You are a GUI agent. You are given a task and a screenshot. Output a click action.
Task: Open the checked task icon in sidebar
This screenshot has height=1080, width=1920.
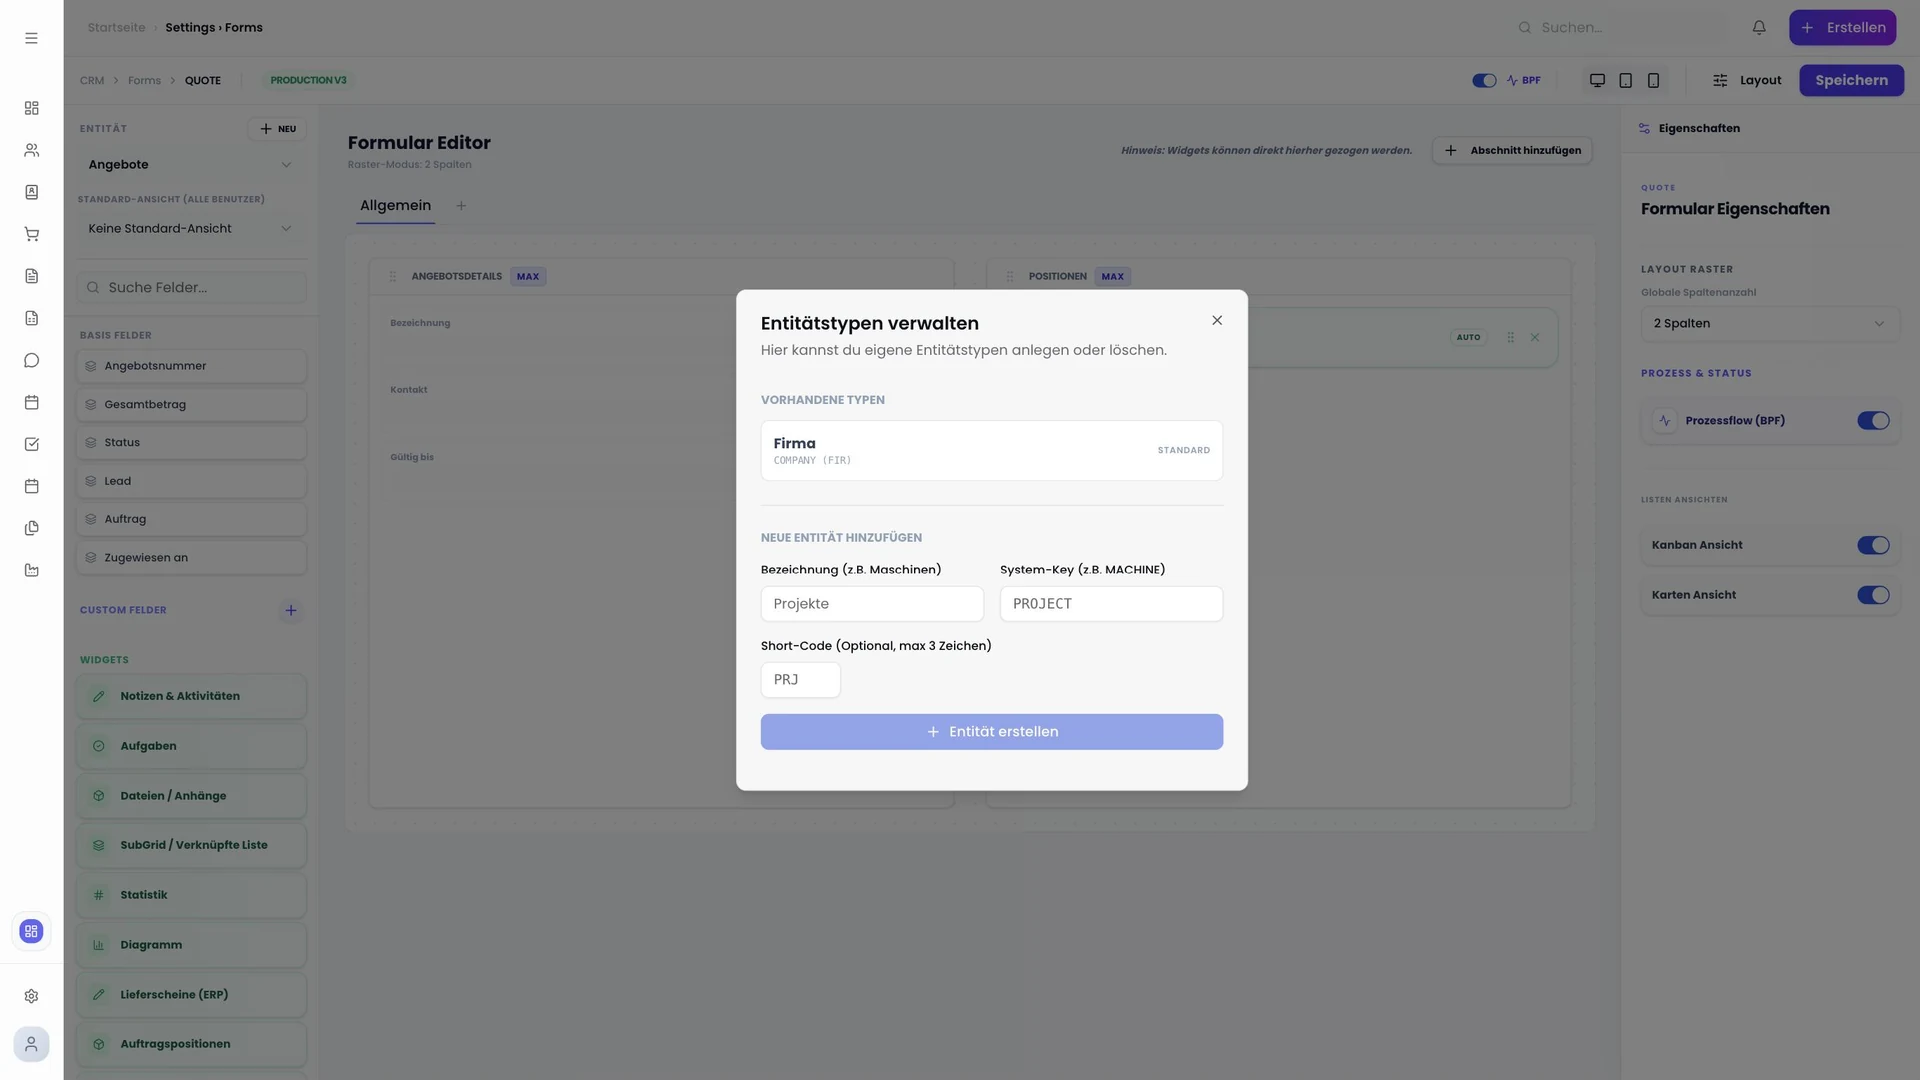[x=31, y=444]
